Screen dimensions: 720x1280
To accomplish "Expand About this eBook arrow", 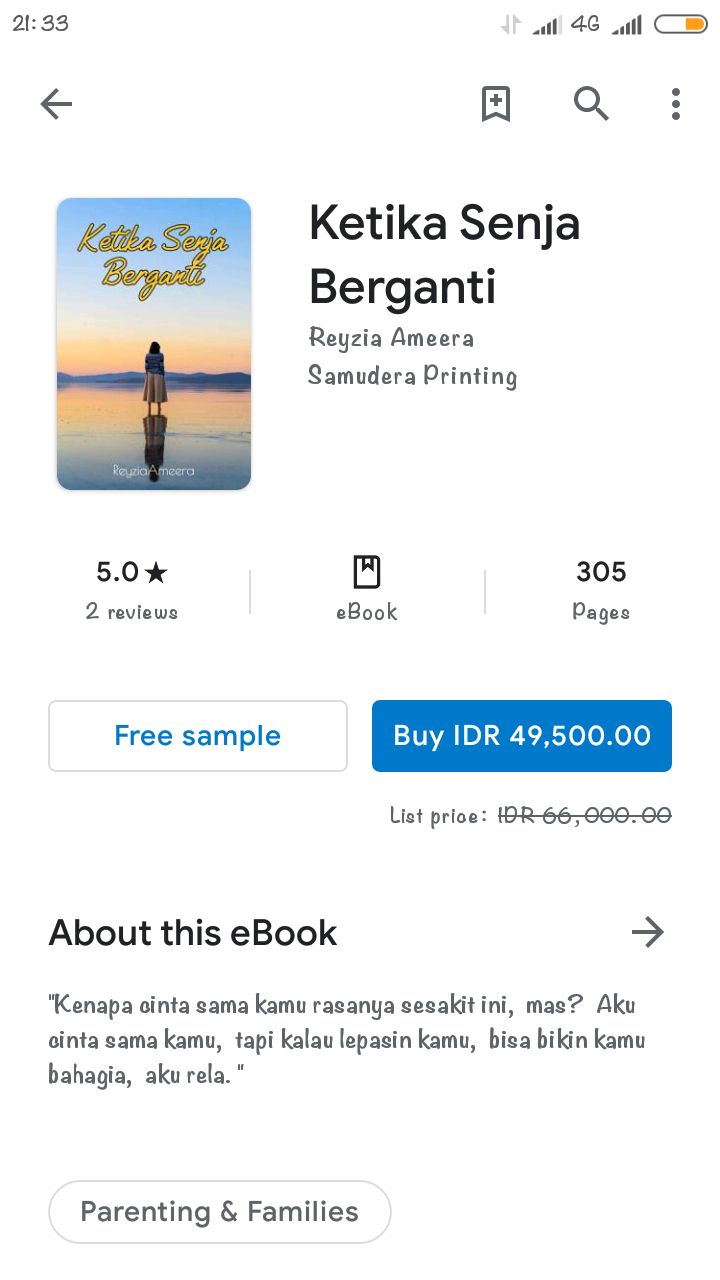I will pos(648,933).
